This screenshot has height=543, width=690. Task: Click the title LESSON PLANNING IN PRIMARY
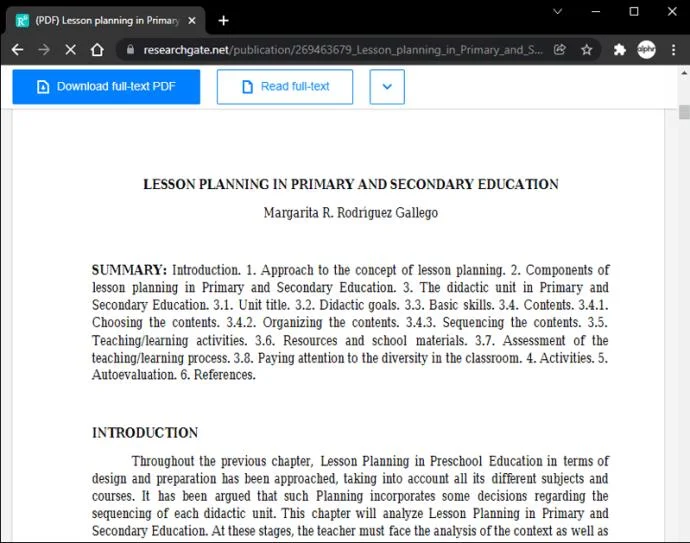point(351,184)
